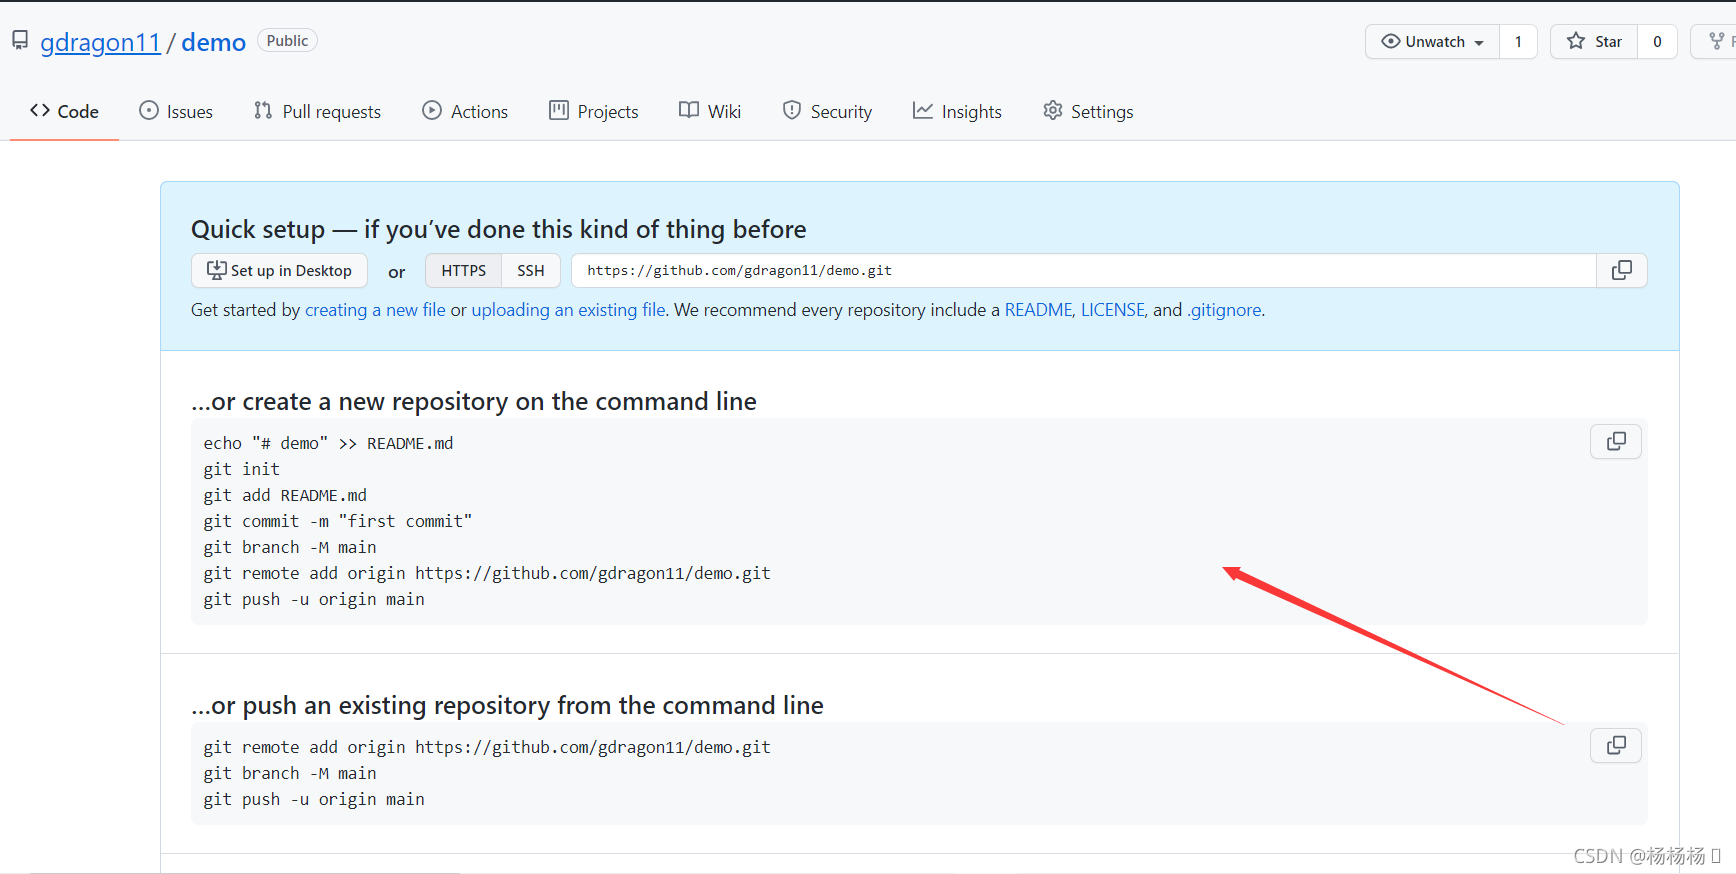Image resolution: width=1736 pixels, height=874 pixels.
Task: Click the Actions play icon
Action: coord(432,110)
